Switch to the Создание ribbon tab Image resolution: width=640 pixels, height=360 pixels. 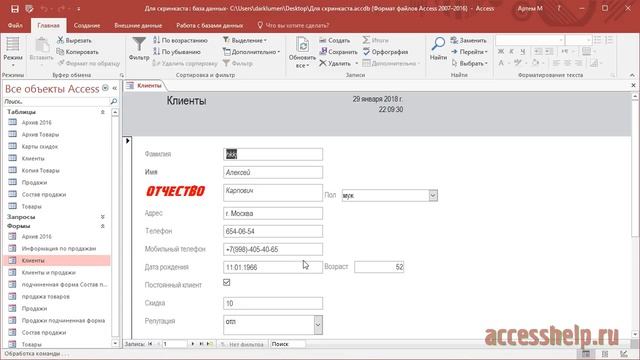point(87,25)
